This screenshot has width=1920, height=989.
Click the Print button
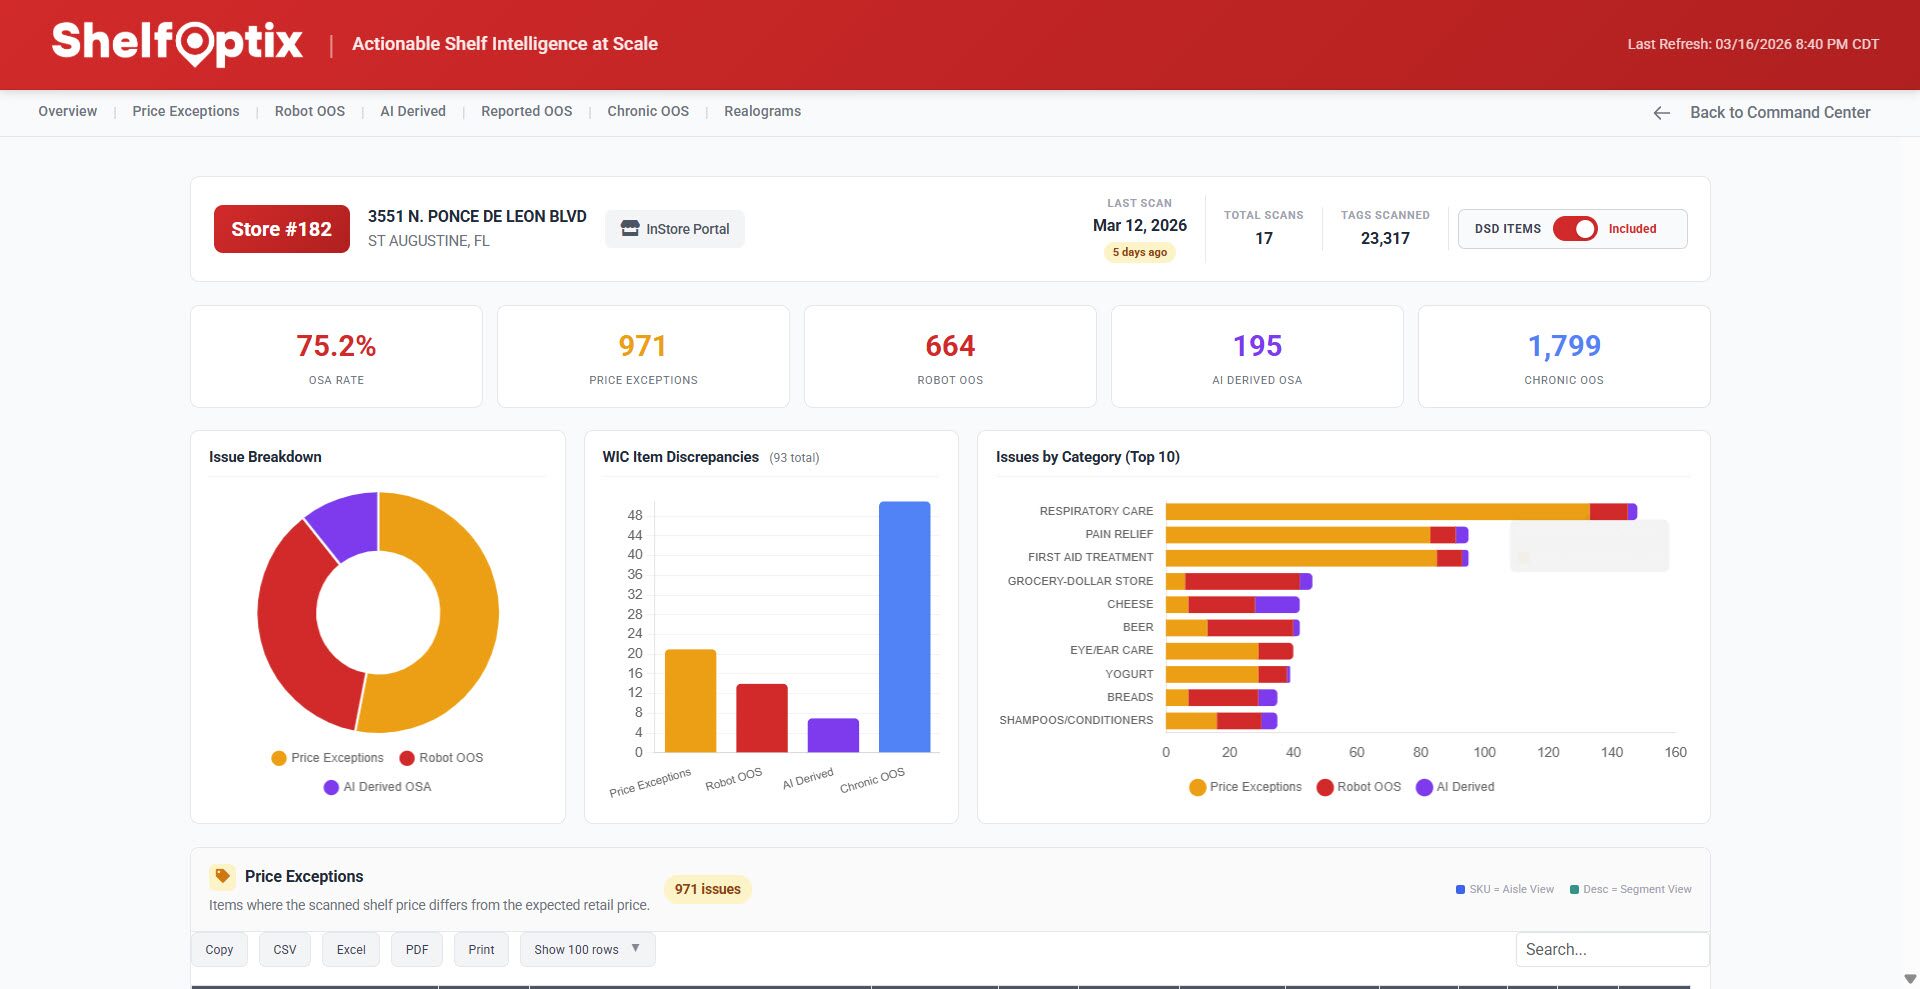pos(481,950)
